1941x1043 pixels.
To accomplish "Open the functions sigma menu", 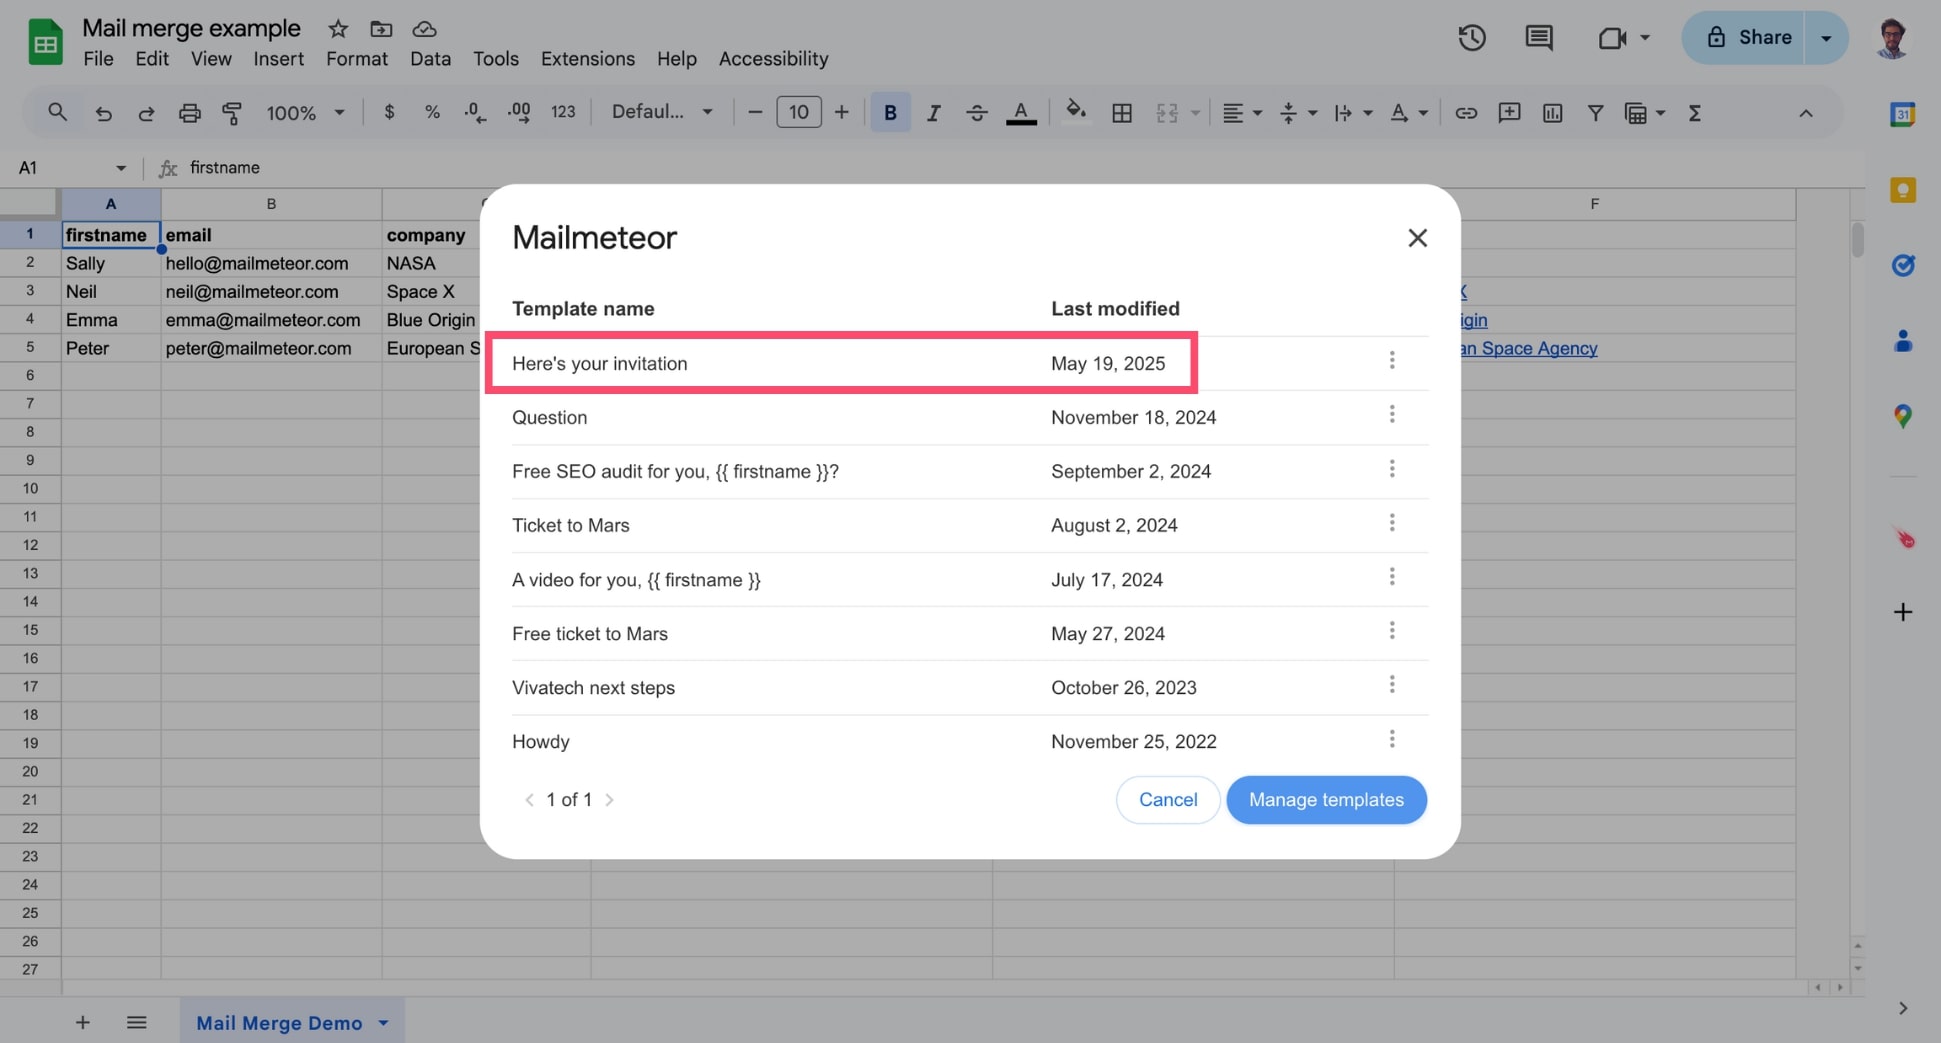I will coord(1694,113).
